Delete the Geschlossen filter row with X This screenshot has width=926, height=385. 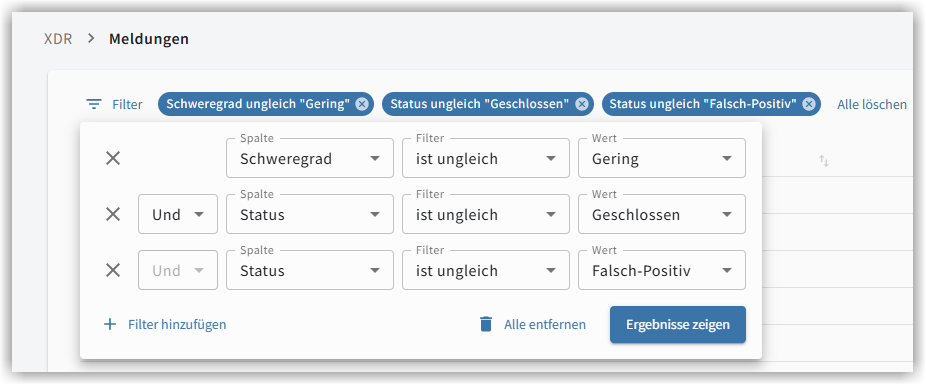click(x=113, y=214)
